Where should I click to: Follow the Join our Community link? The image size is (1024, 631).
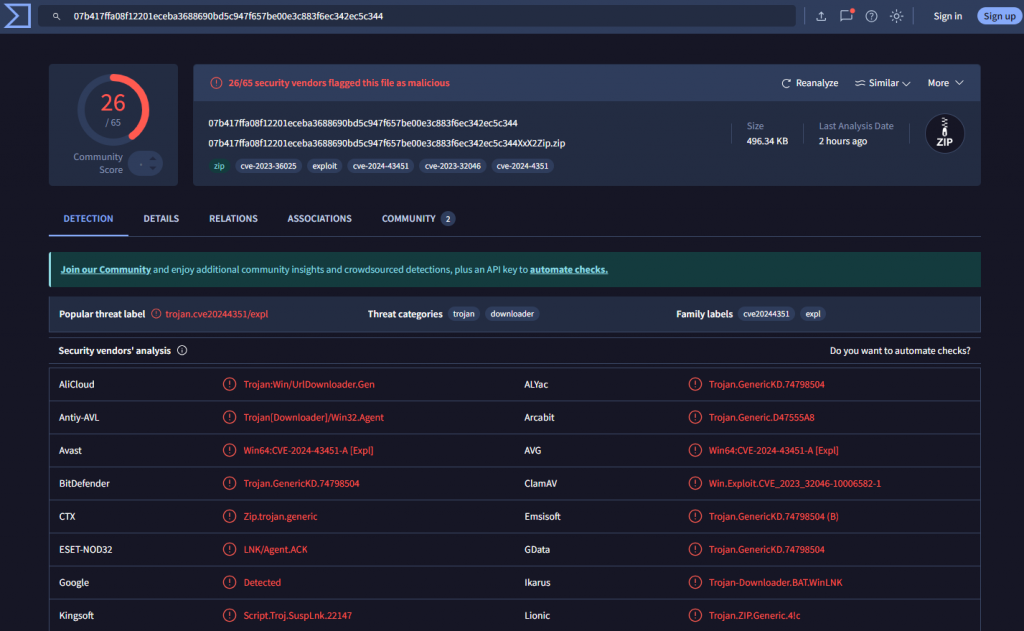point(106,270)
